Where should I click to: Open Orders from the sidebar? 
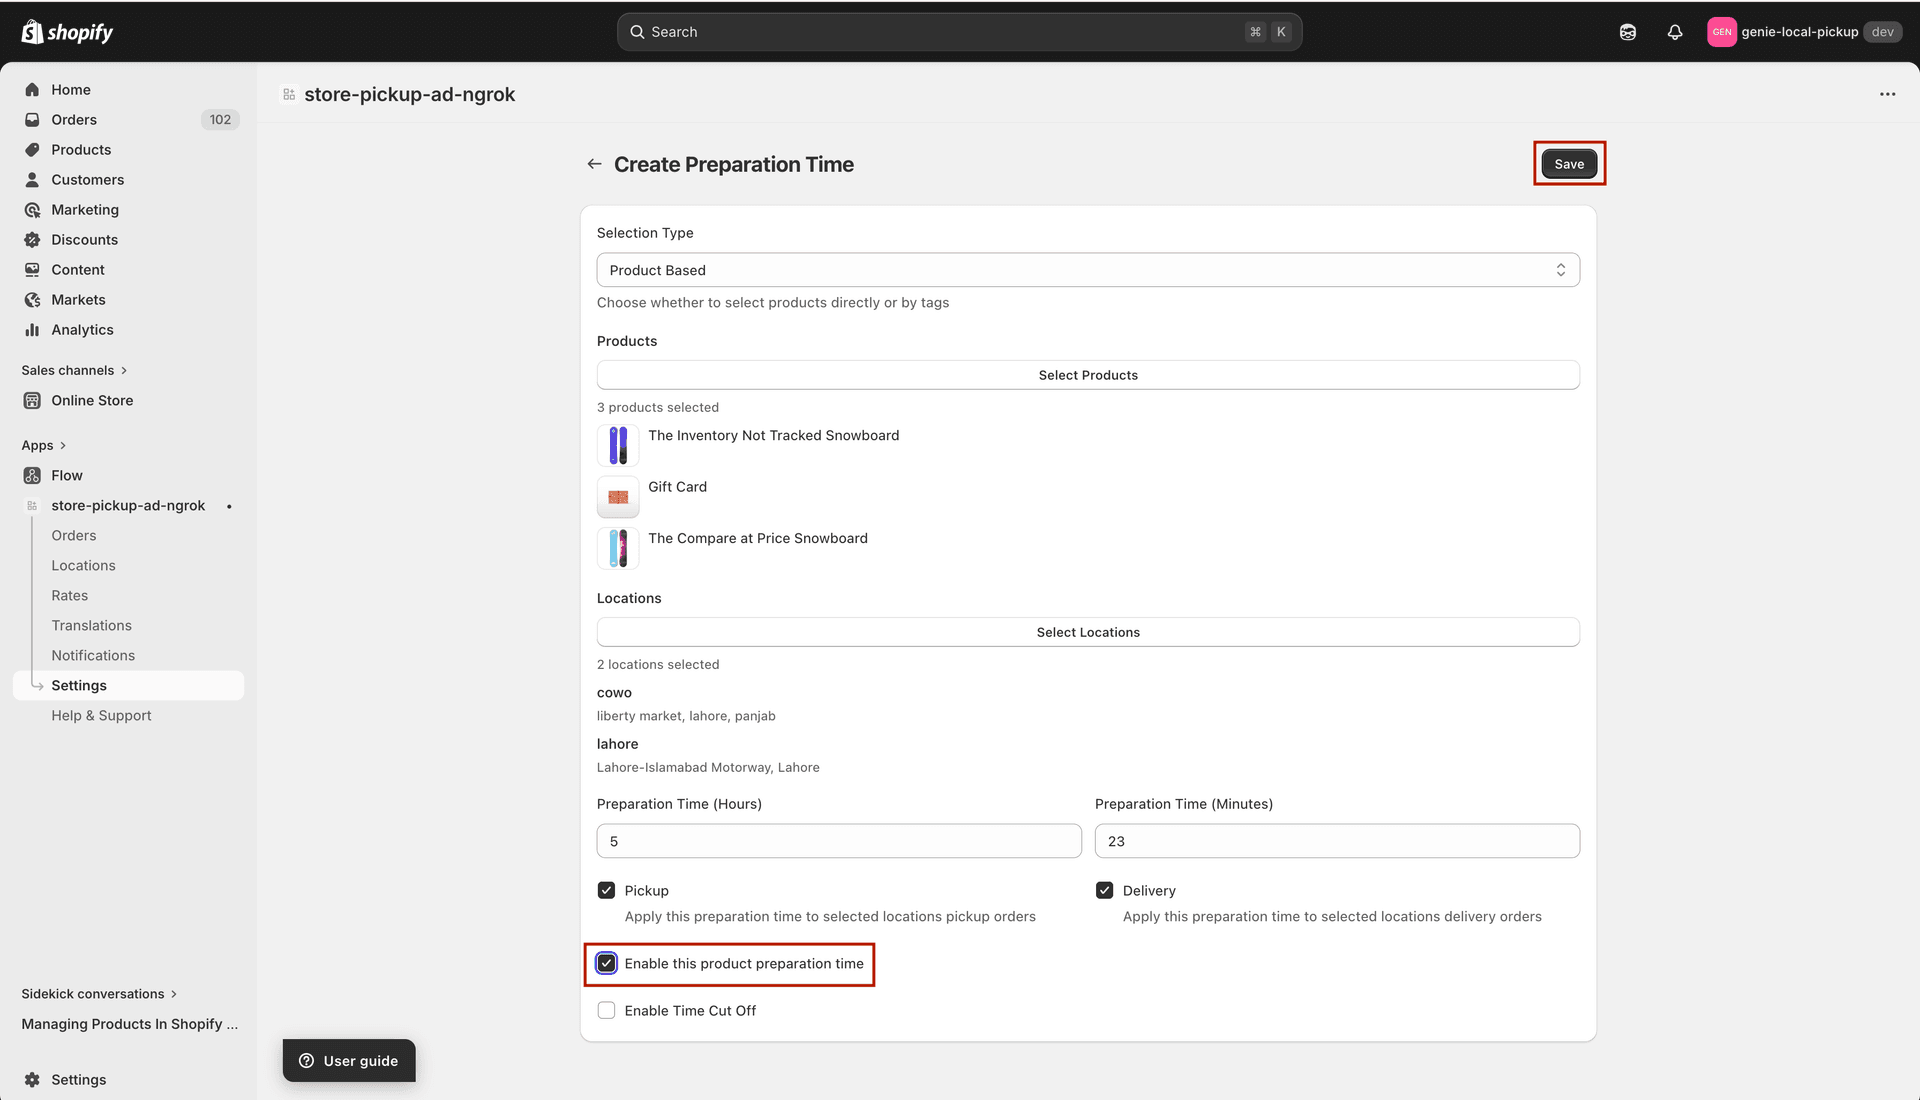pyautogui.click(x=74, y=119)
